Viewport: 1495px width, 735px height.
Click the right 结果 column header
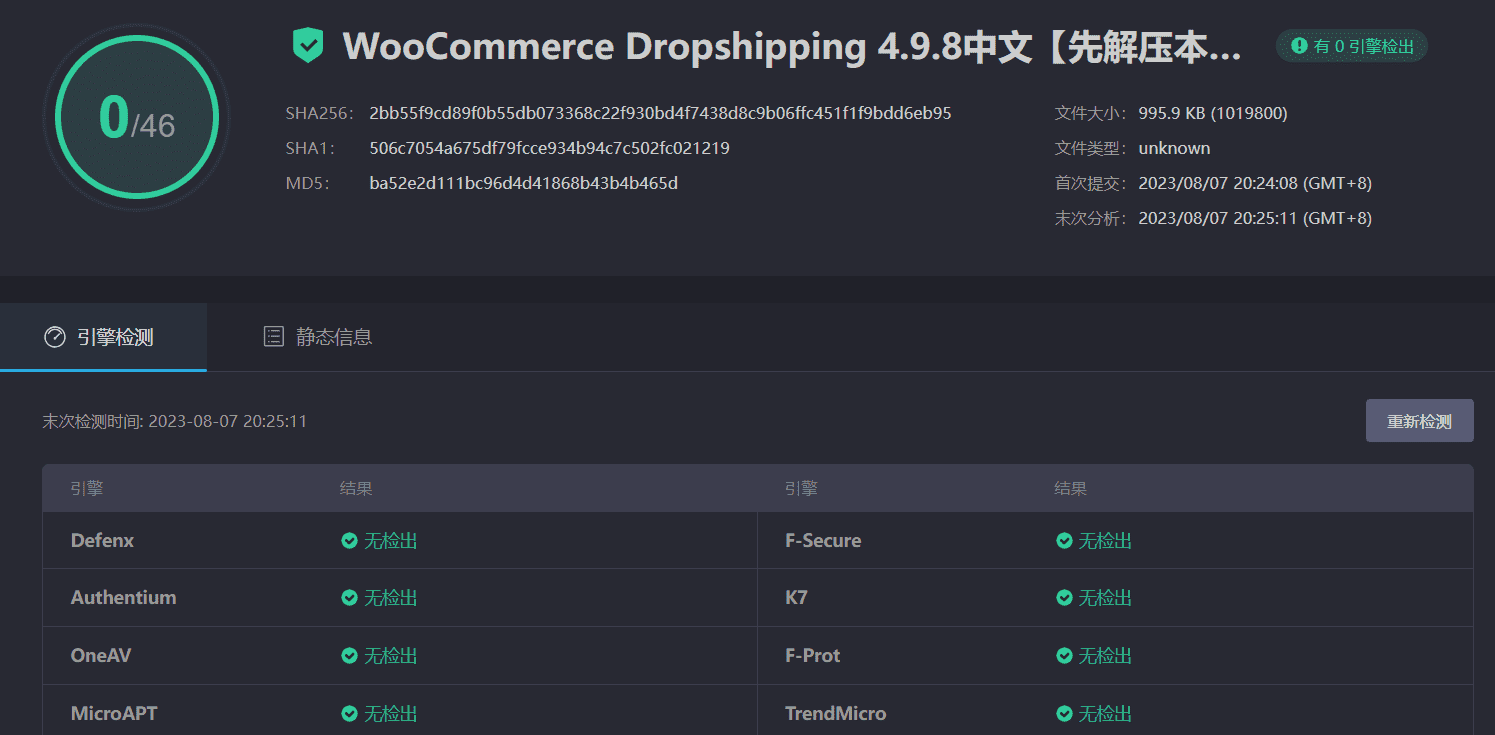[x=1070, y=489]
